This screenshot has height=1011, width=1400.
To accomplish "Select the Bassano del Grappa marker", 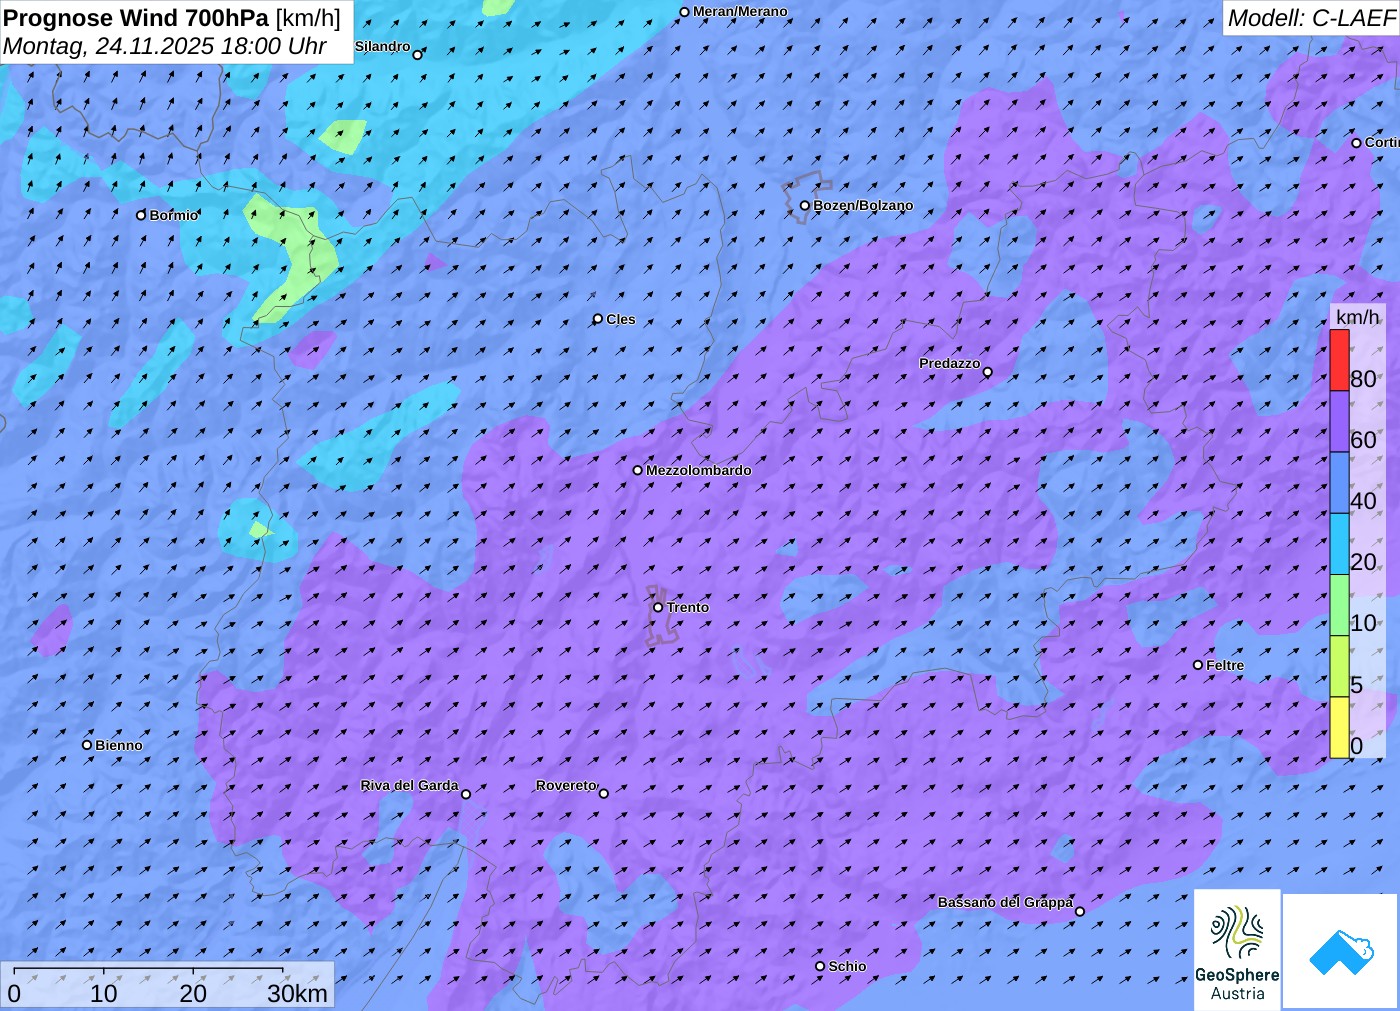I will click(1079, 911).
